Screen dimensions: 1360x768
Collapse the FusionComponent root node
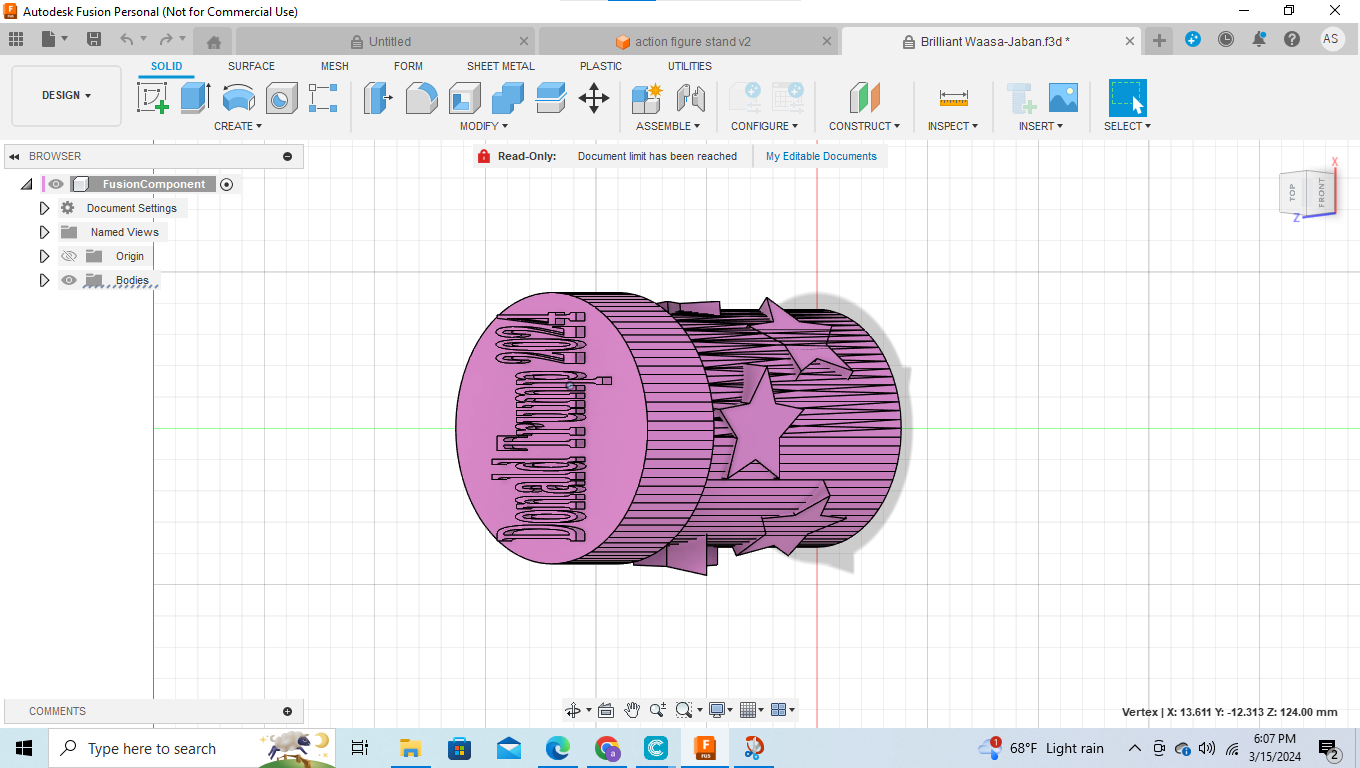click(x=27, y=184)
